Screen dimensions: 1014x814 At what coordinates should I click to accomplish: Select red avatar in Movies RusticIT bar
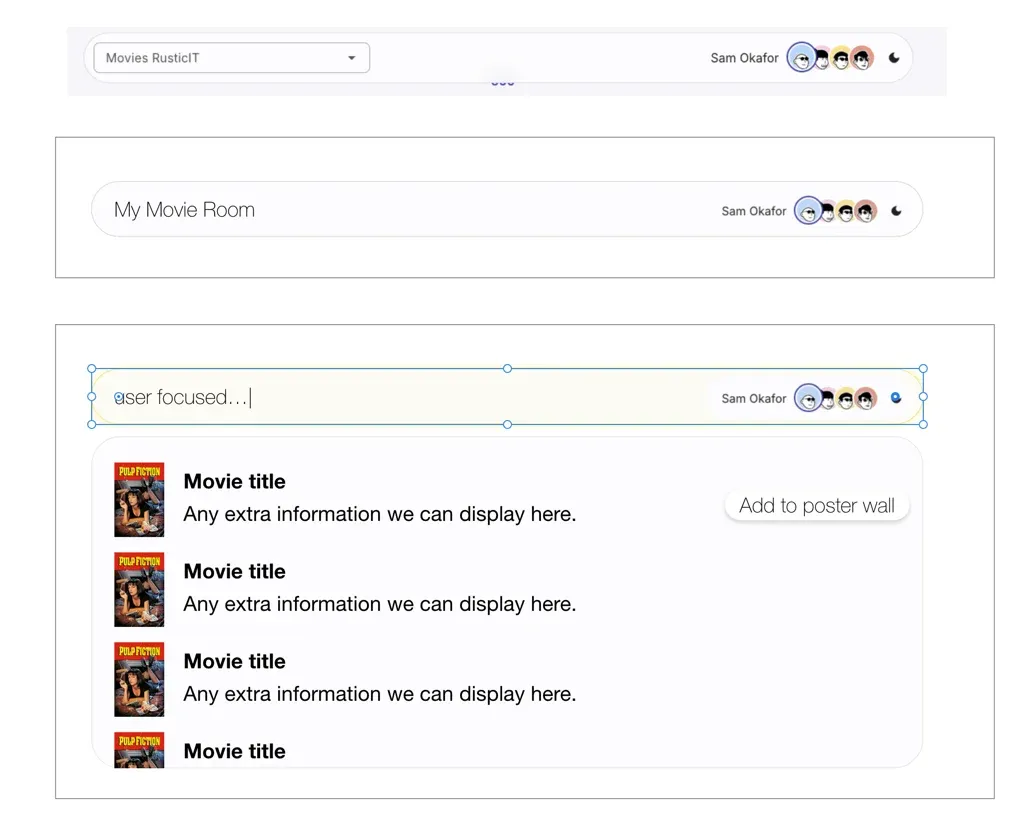(x=862, y=58)
